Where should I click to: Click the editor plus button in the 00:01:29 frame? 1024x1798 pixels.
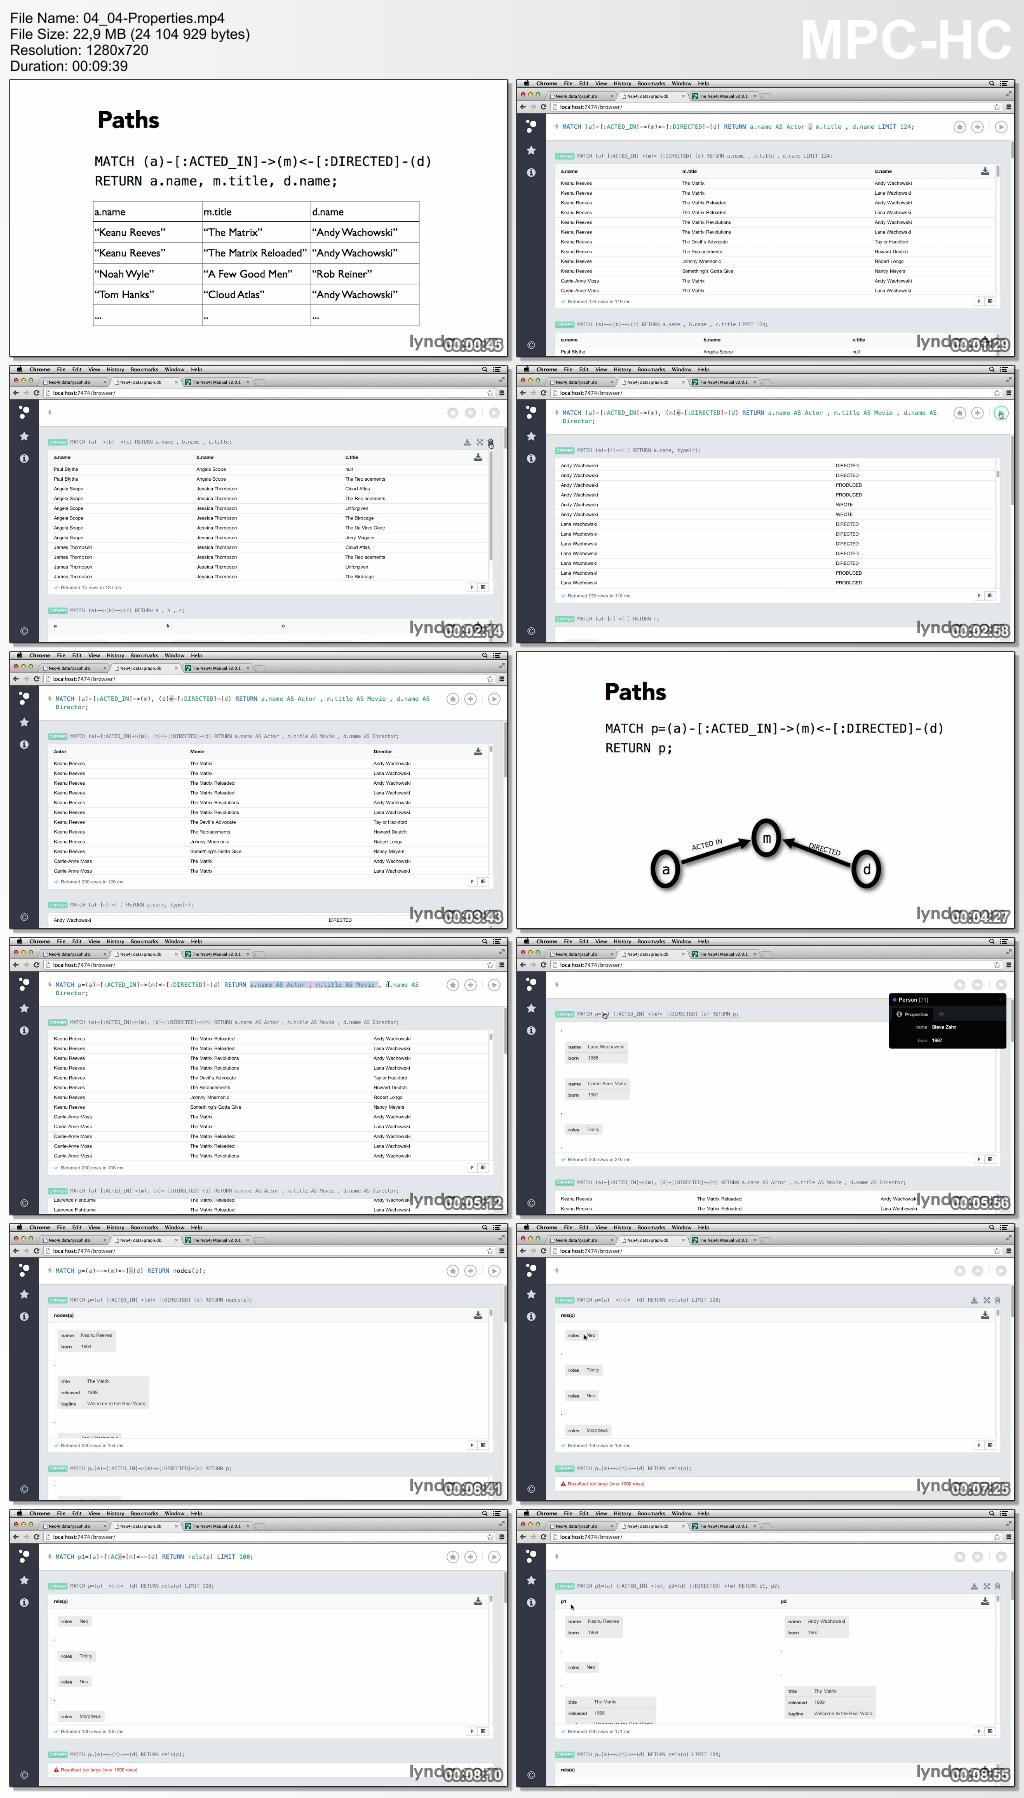977,127
